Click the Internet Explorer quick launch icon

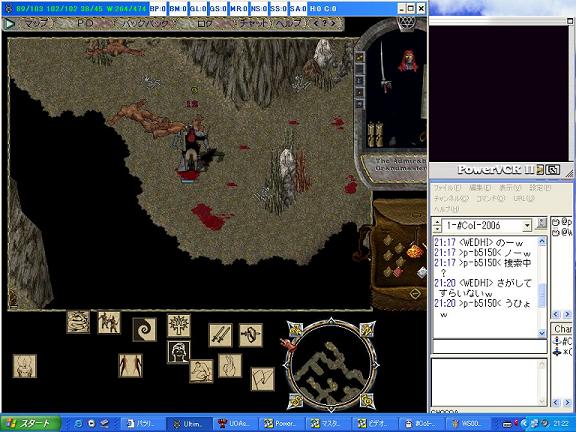(x=78, y=424)
